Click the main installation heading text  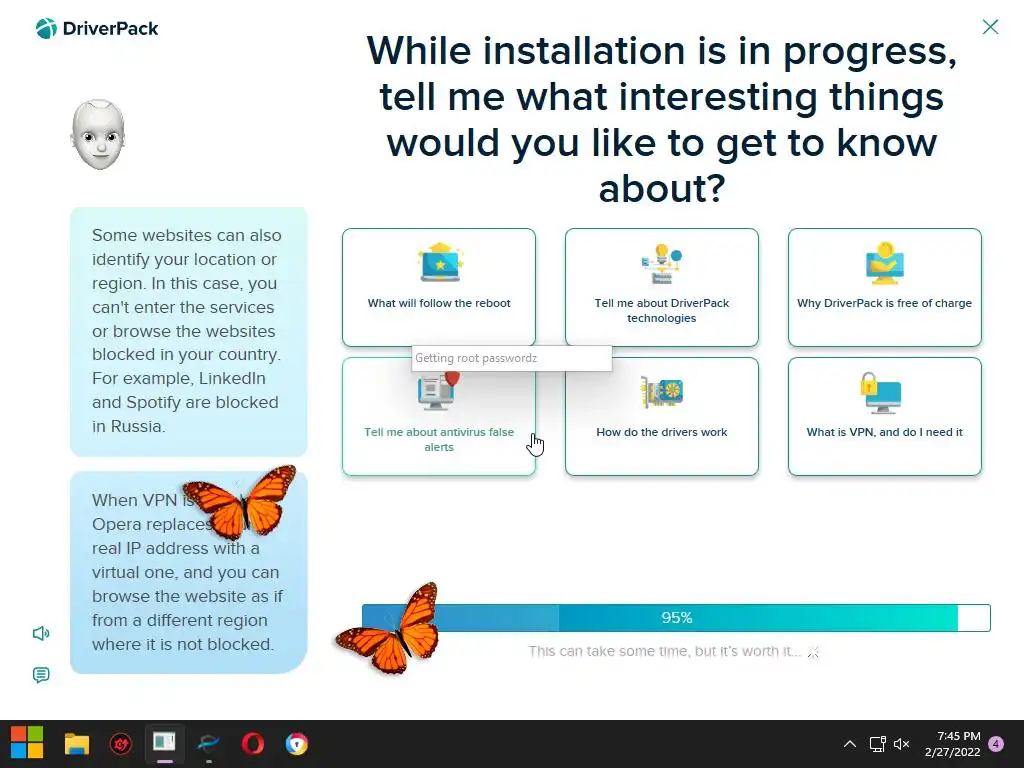(x=662, y=120)
